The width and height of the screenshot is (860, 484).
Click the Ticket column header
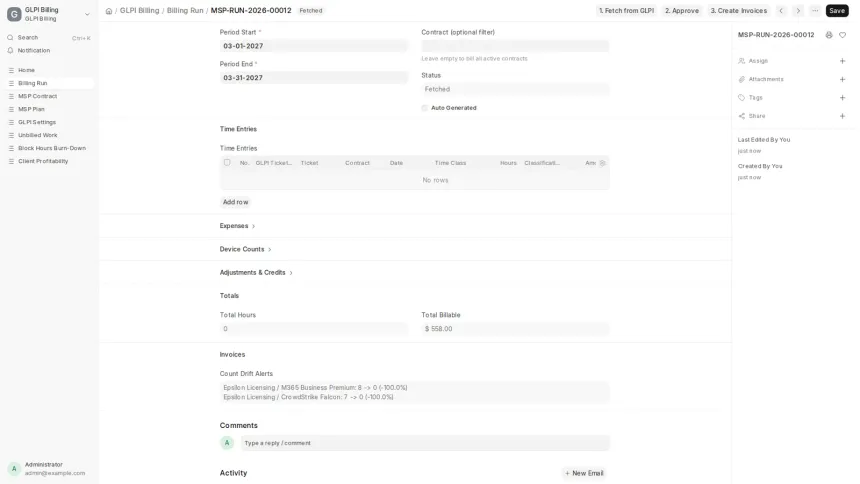309,163
